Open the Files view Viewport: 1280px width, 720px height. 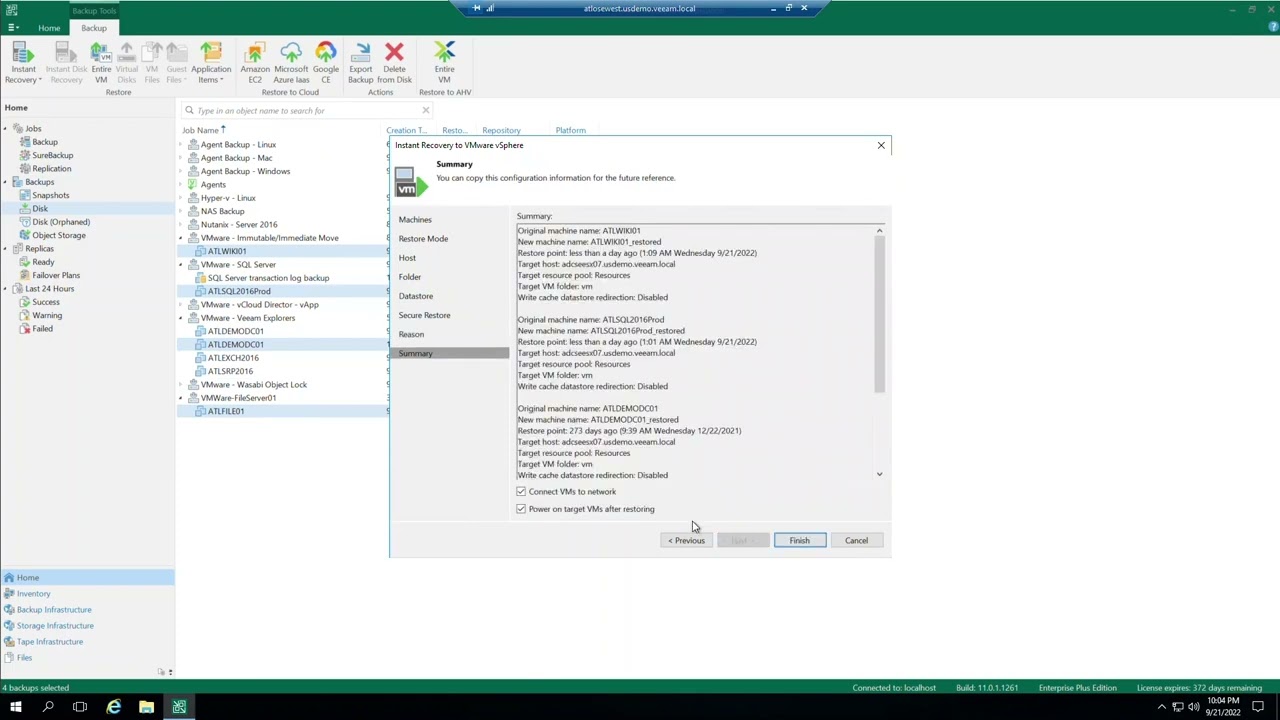pos(24,657)
